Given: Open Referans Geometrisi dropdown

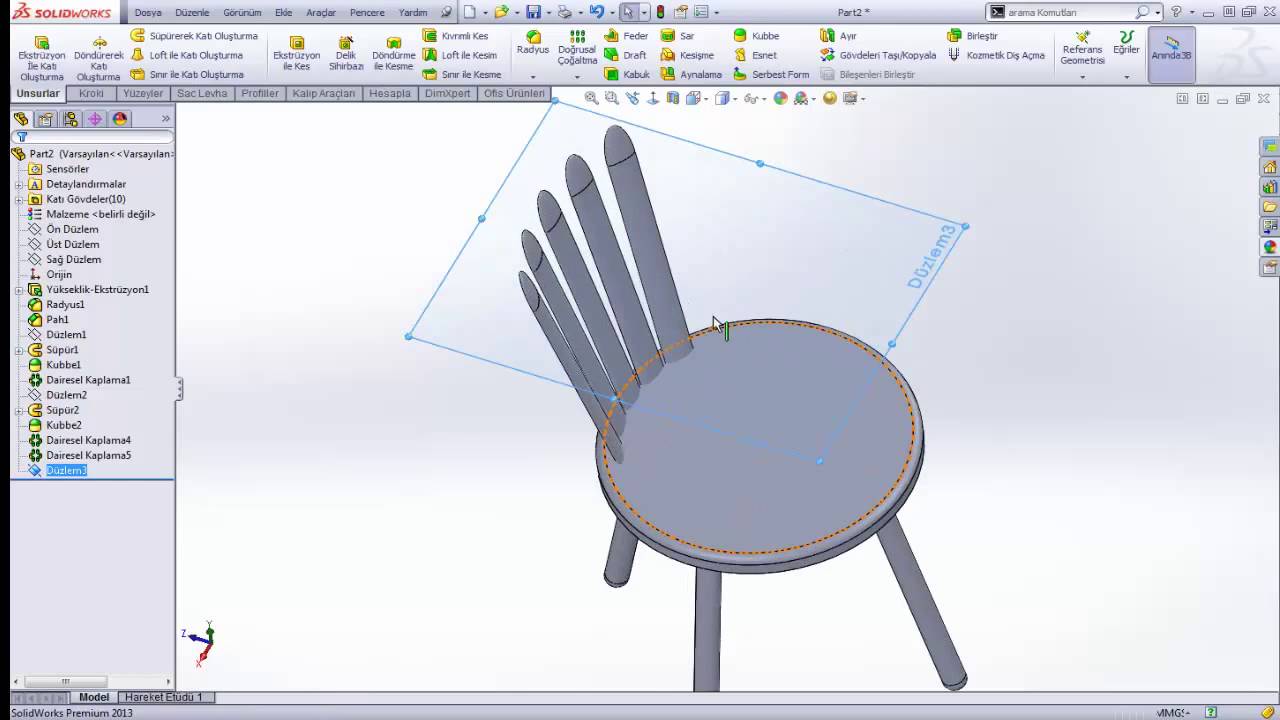Looking at the screenshot, I should [x=1082, y=77].
